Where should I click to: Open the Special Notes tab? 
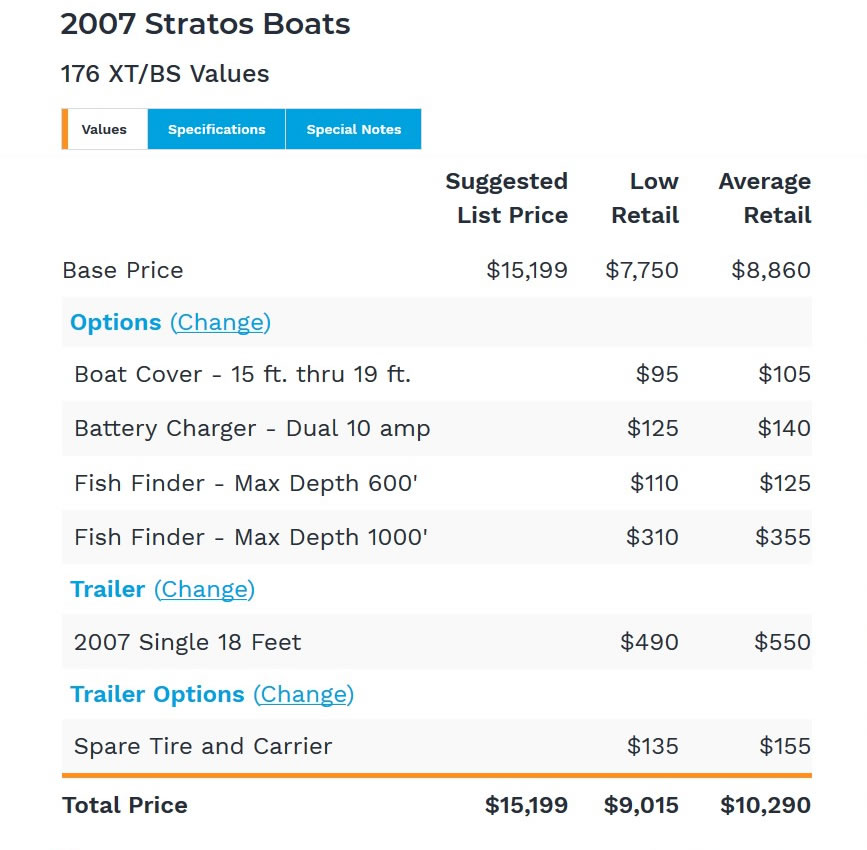click(x=353, y=129)
